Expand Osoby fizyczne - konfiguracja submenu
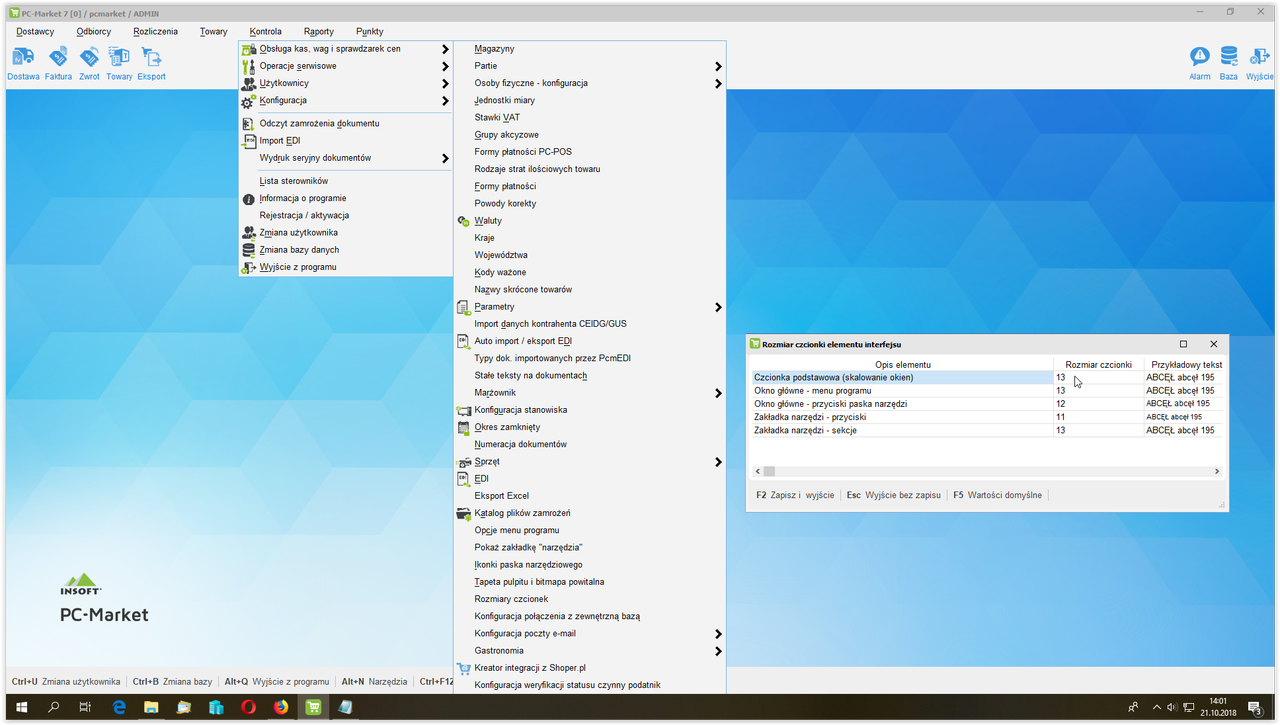Image resolution: width=1280 pixels, height=725 pixels. click(x=589, y=83)
